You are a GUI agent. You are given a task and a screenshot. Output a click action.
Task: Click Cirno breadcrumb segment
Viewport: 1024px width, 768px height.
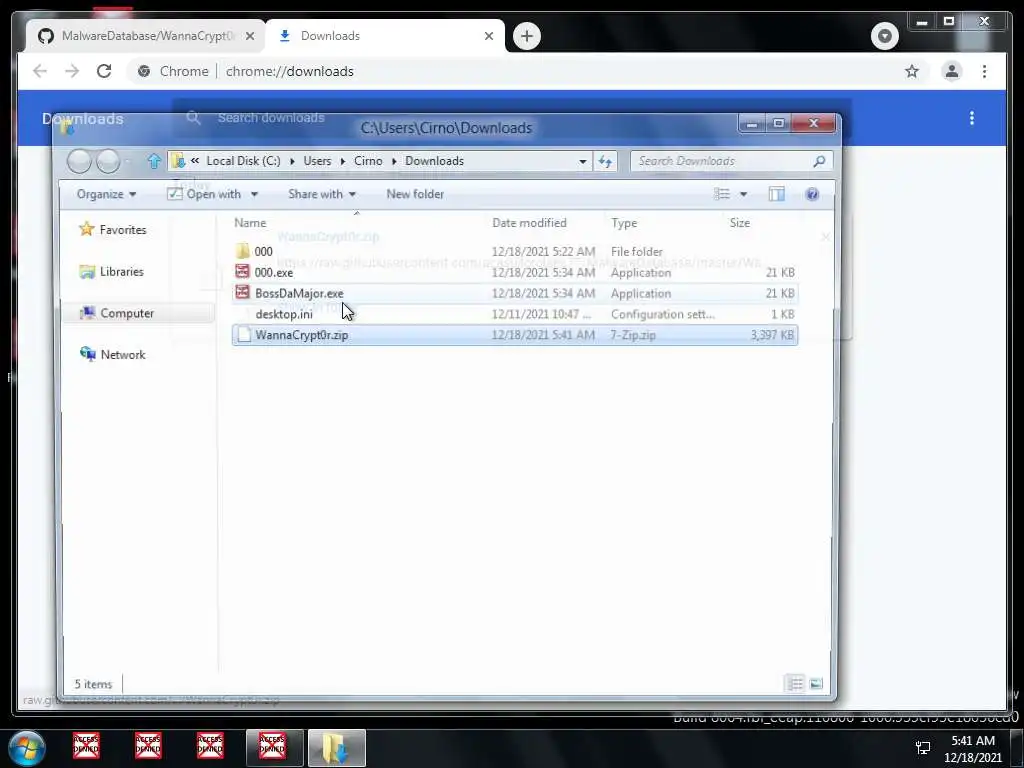tap(368, 161)
